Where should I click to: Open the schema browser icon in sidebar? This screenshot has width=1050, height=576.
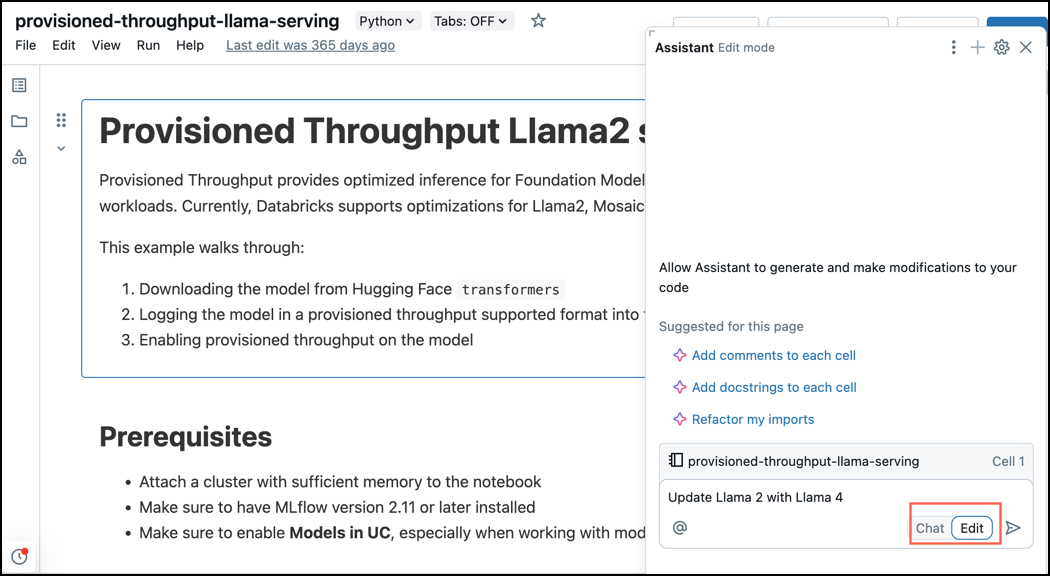pos(18,157)
